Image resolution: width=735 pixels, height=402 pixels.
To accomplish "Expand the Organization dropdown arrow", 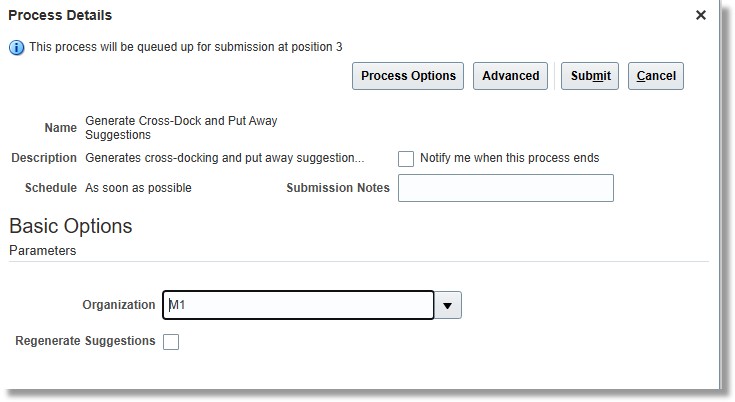I will [448, 305].
